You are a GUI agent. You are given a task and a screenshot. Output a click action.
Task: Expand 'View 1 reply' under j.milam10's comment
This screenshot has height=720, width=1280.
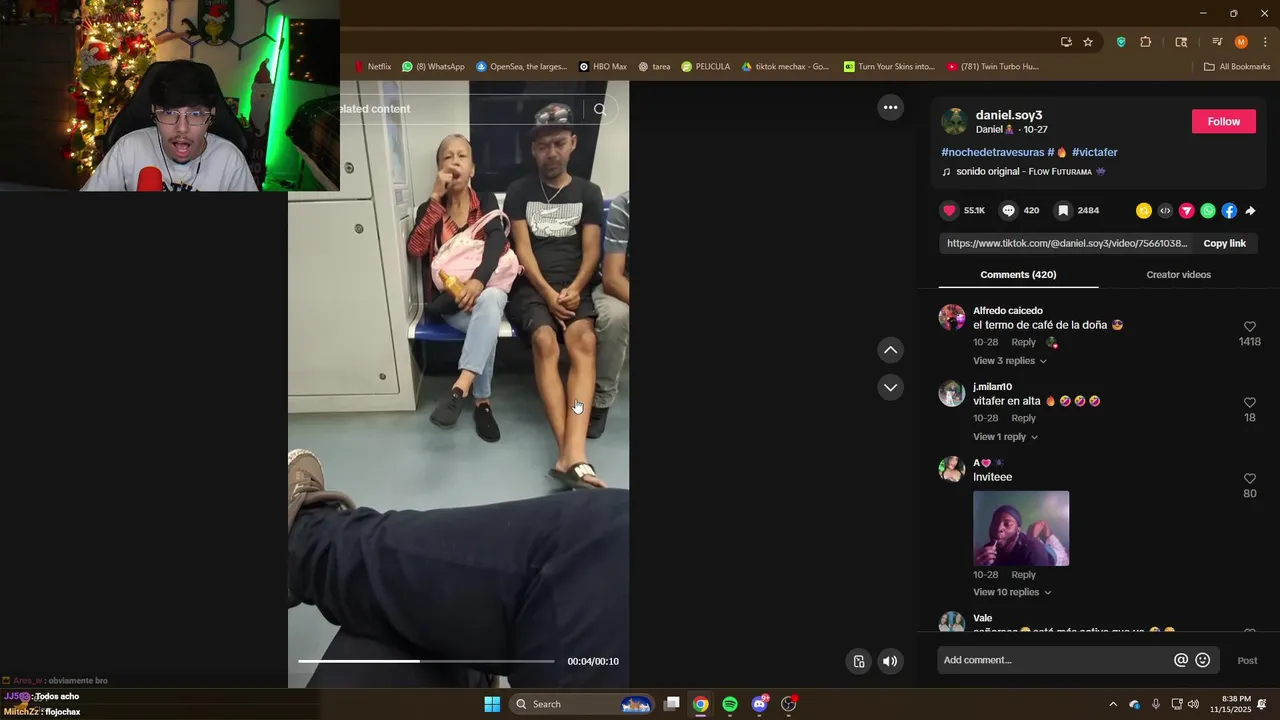click(1006, 437)
